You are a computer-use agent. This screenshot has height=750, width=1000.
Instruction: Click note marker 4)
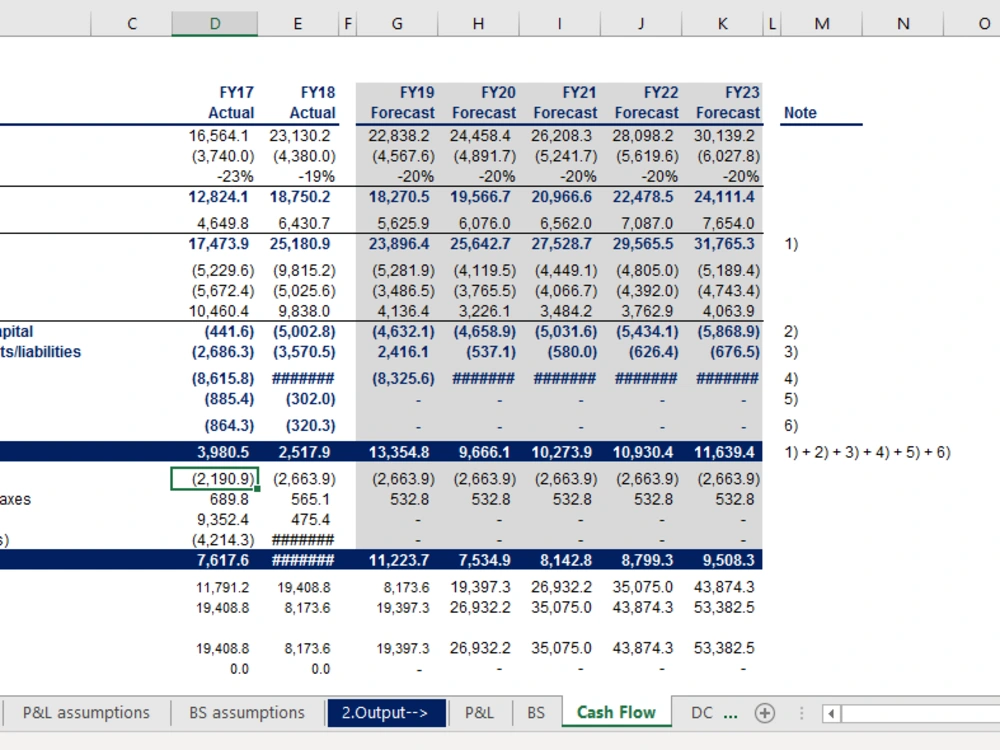coord(790,379)
